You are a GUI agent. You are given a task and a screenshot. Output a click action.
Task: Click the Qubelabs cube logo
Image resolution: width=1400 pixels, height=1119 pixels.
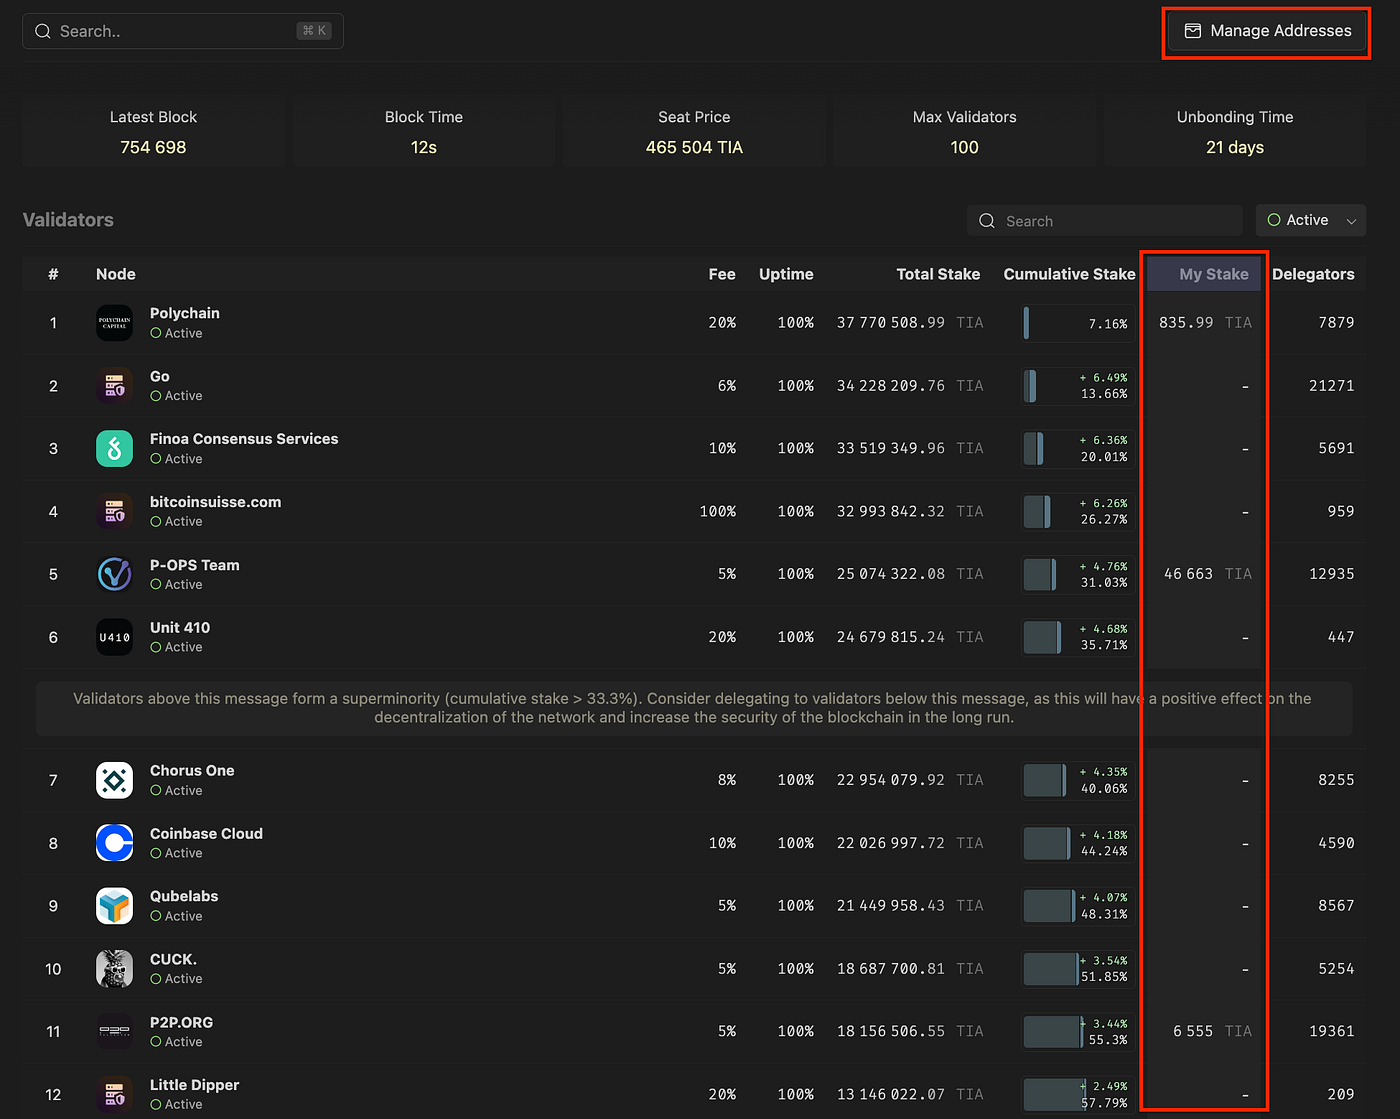114,906
